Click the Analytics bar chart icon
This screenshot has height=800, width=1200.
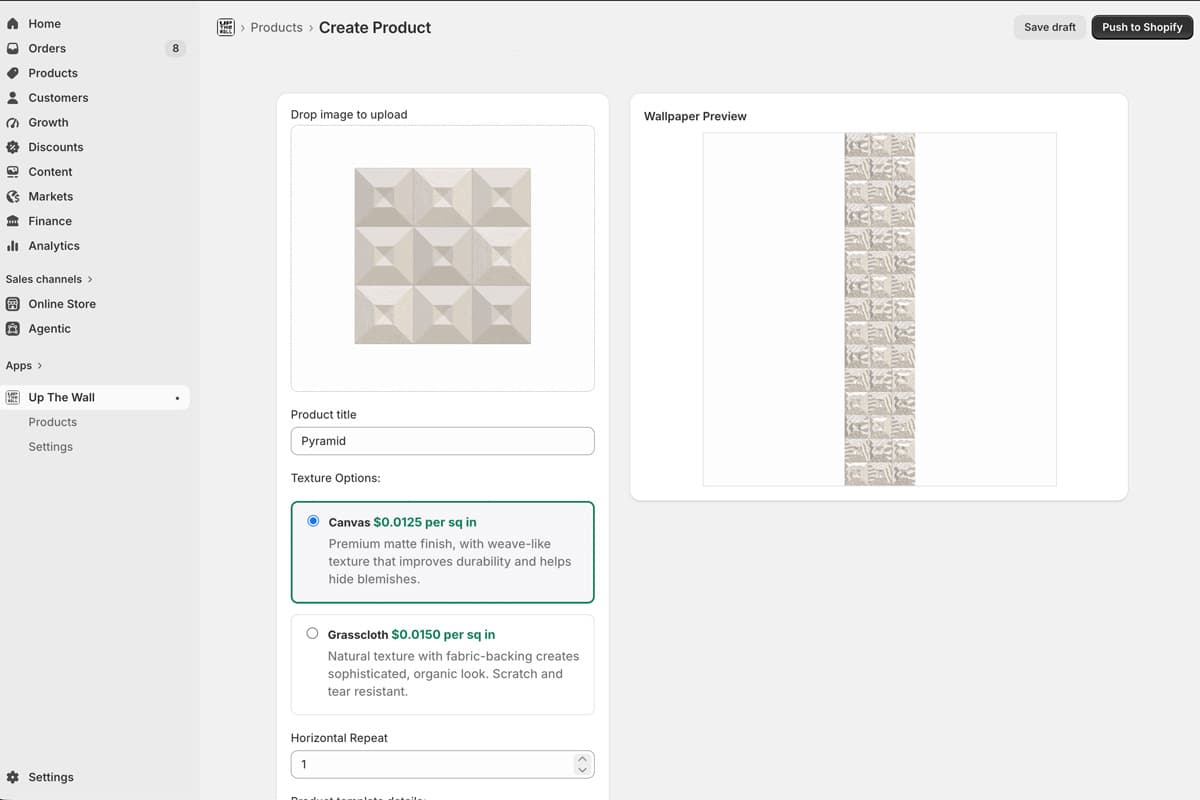pos(13,245)
